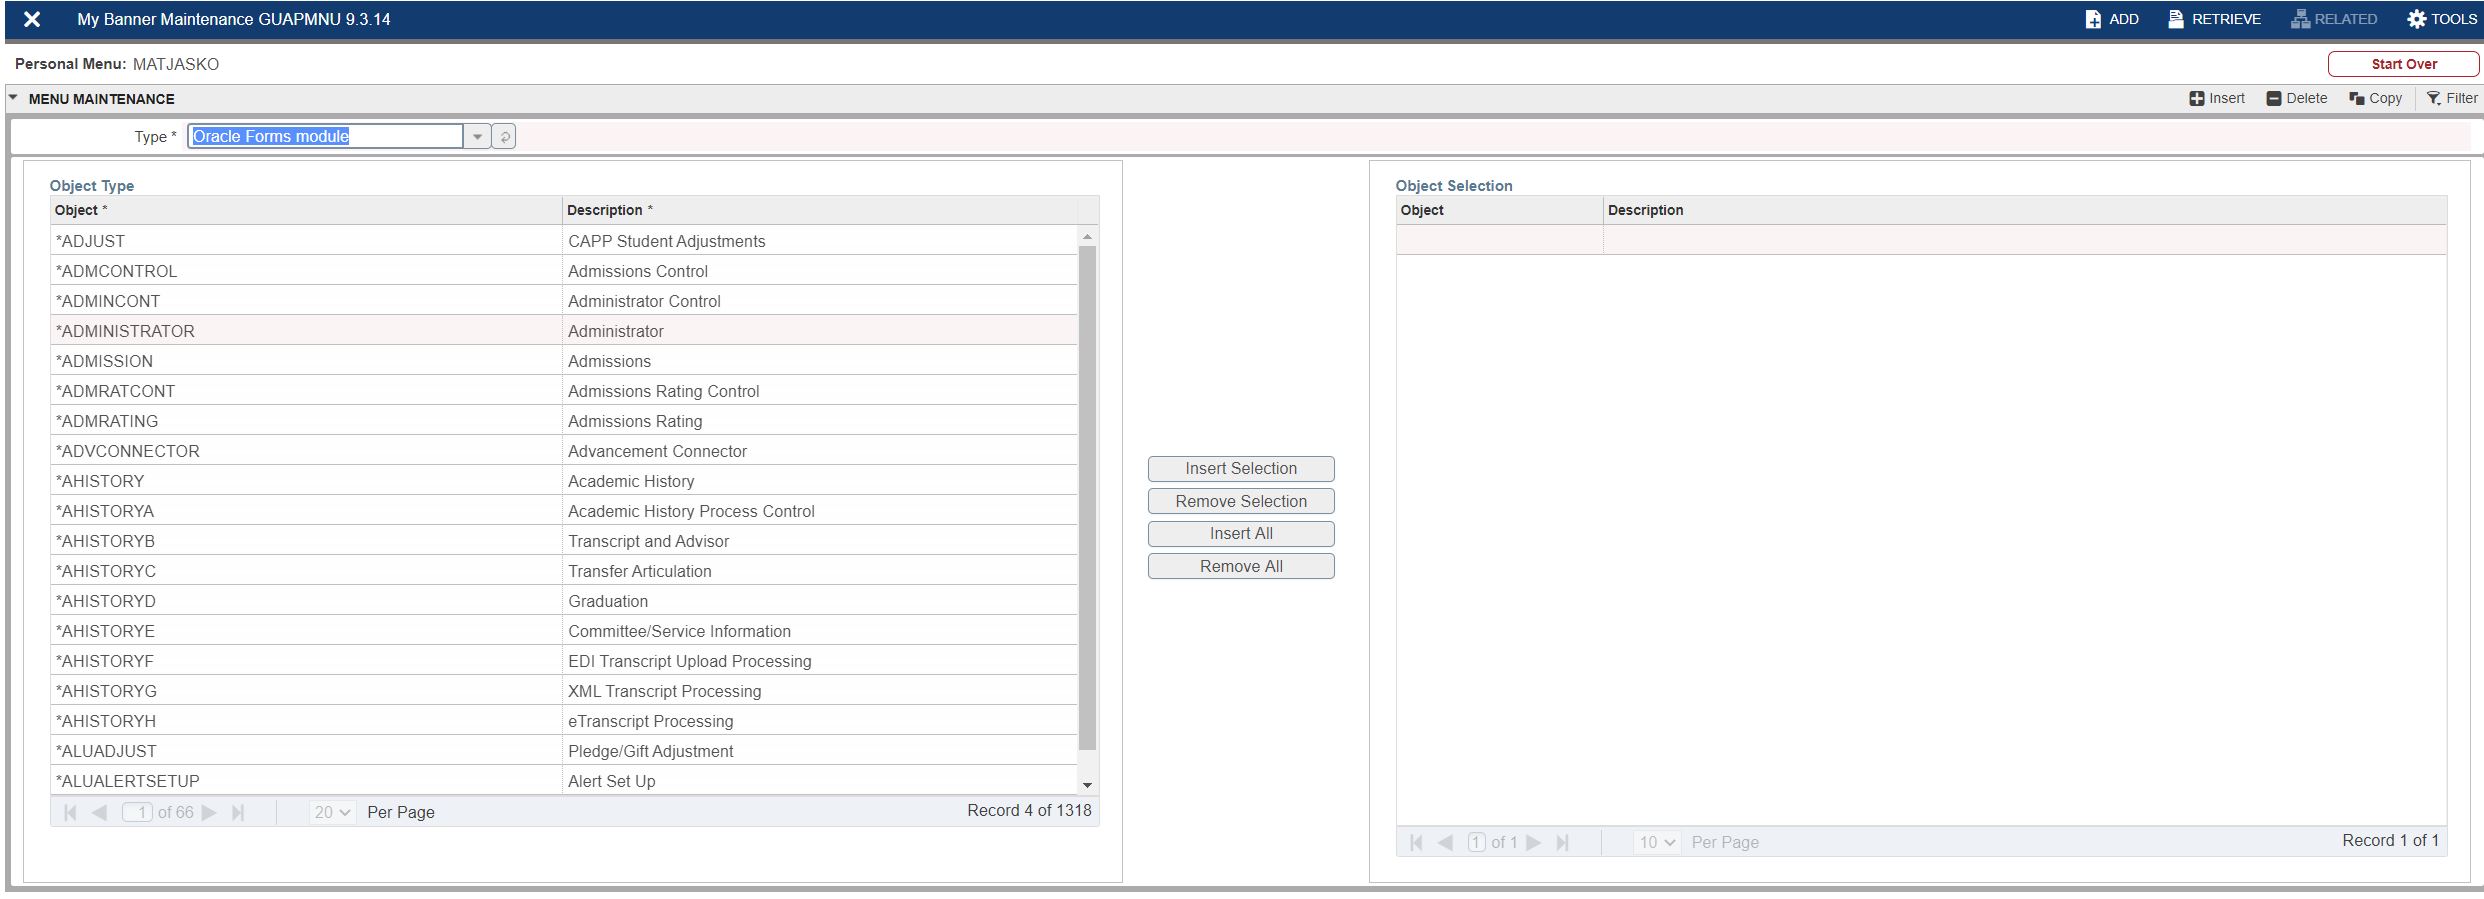Open the 20 Per Page dropdown
This screenshot has height=899, width=2484.
coord(333,813)
